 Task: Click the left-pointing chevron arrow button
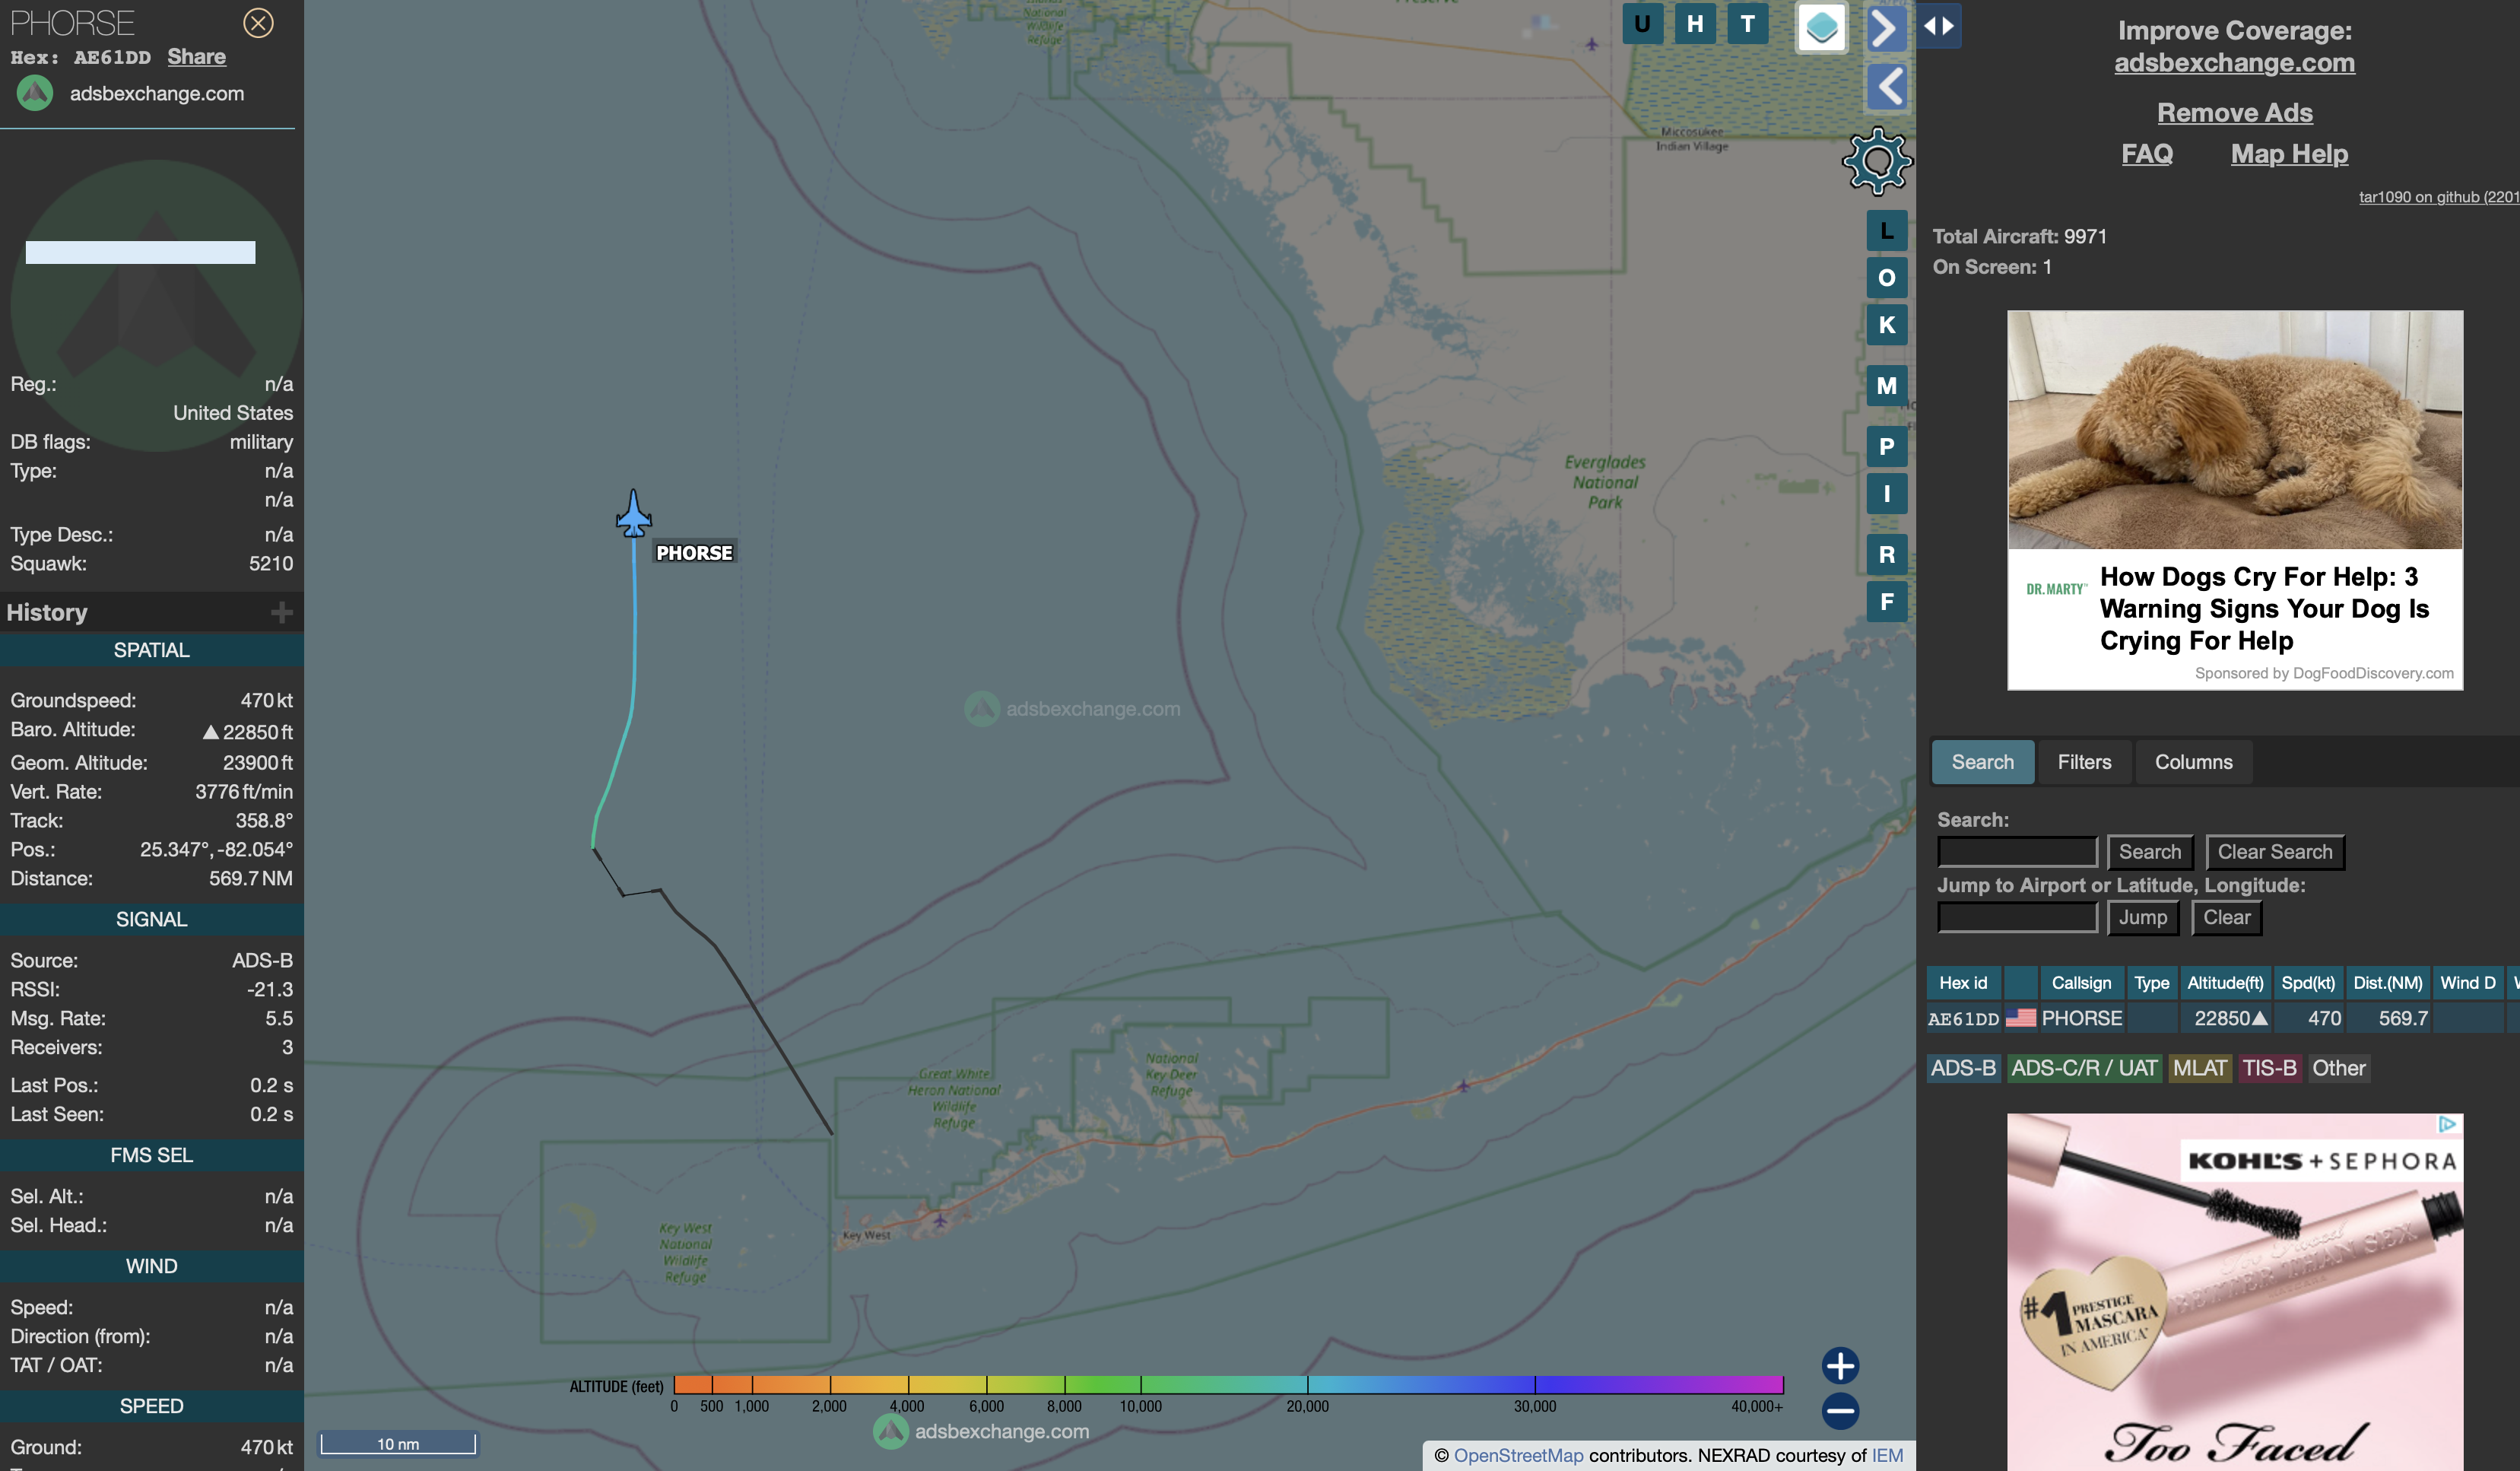[1886, 87]
